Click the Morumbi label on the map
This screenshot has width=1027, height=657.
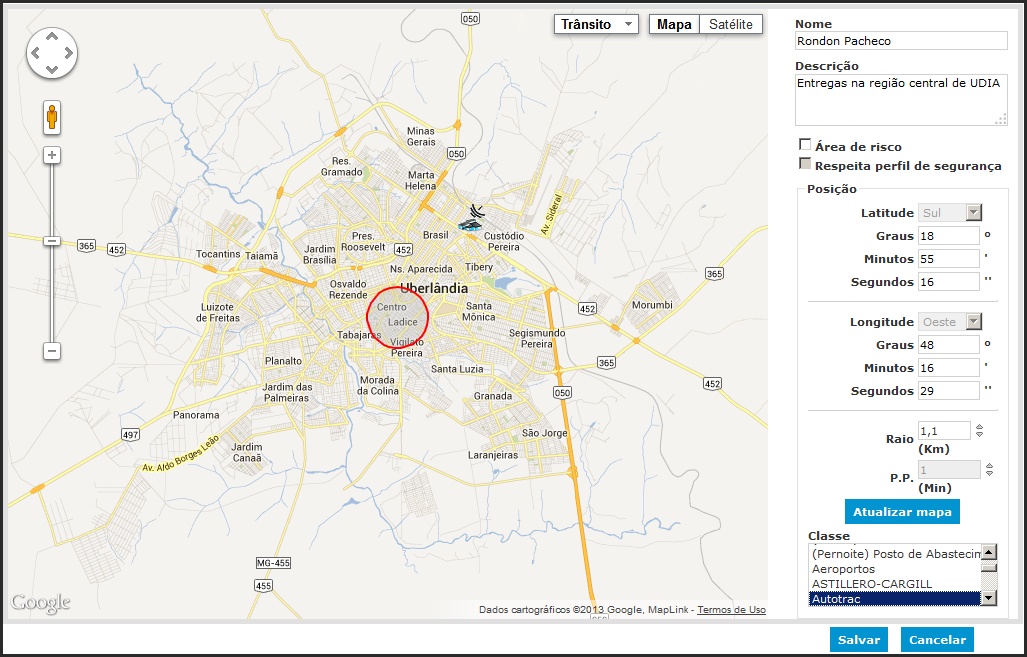click(x=652, y=305)
